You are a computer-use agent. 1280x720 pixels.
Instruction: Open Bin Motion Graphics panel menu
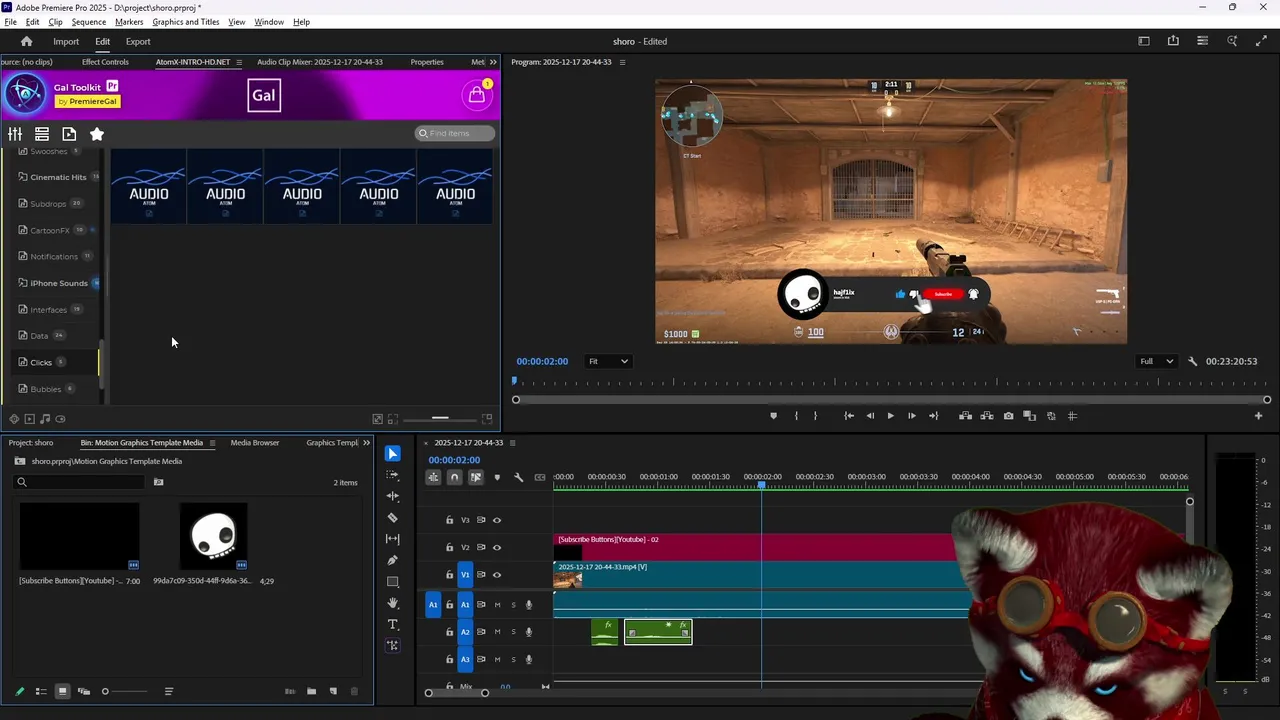pos(212,443)
